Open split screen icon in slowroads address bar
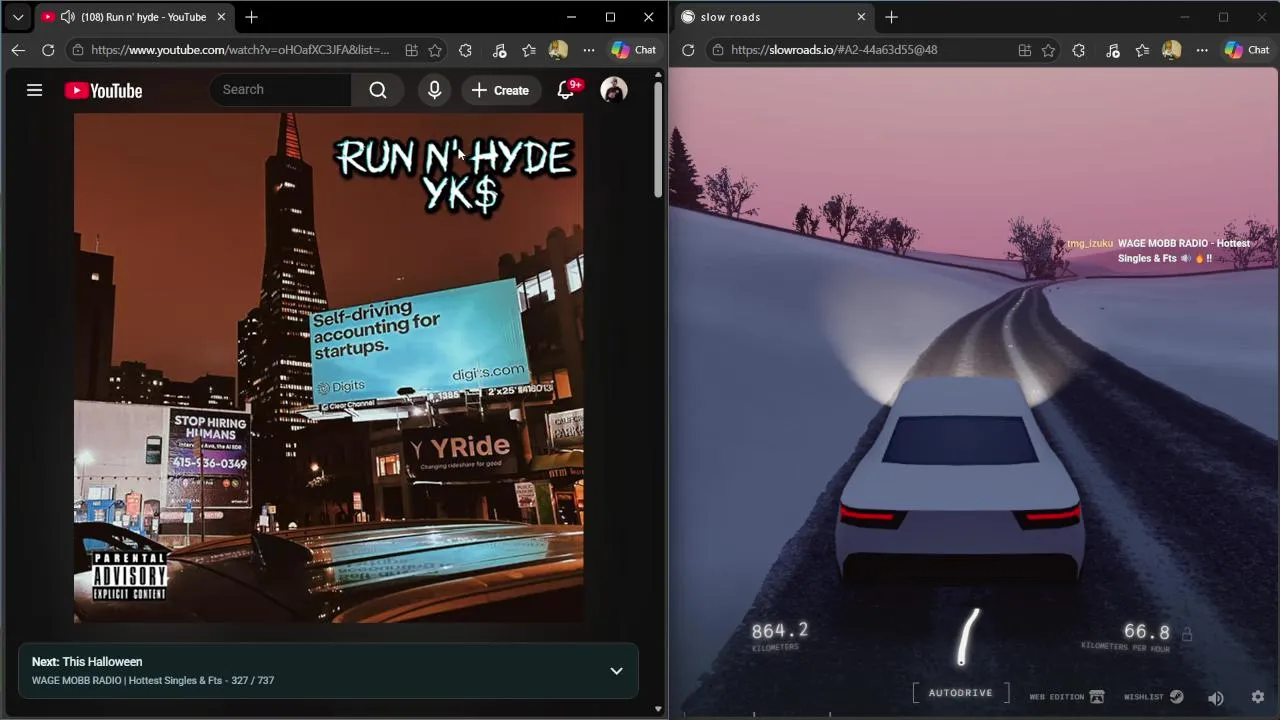 1024,50
